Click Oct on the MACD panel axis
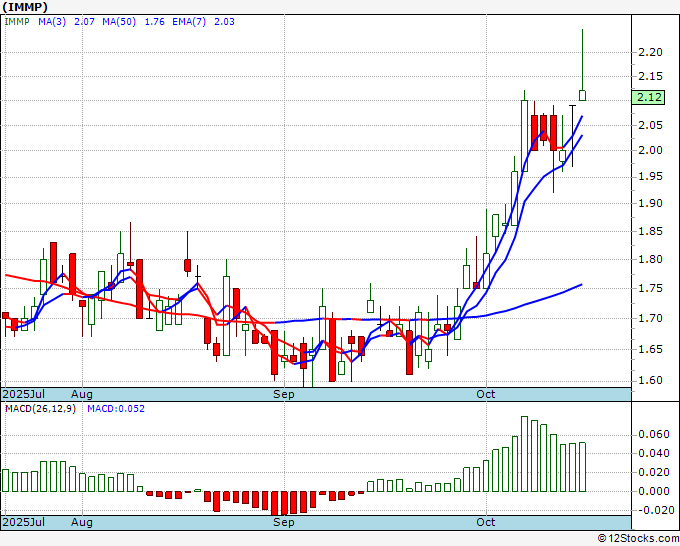This screenshot has height=546, width=680. tap(486, 522)
